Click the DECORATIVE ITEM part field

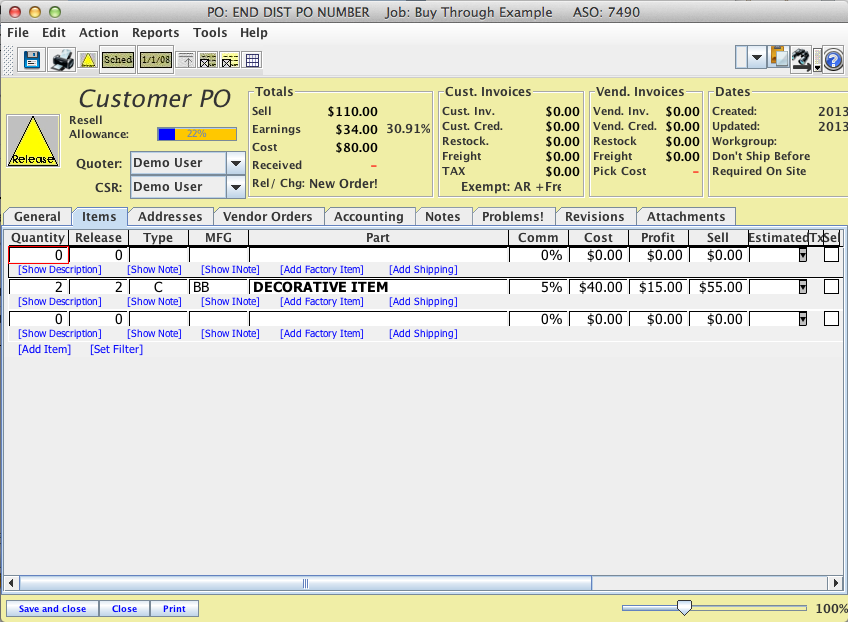tap(379, 287)
